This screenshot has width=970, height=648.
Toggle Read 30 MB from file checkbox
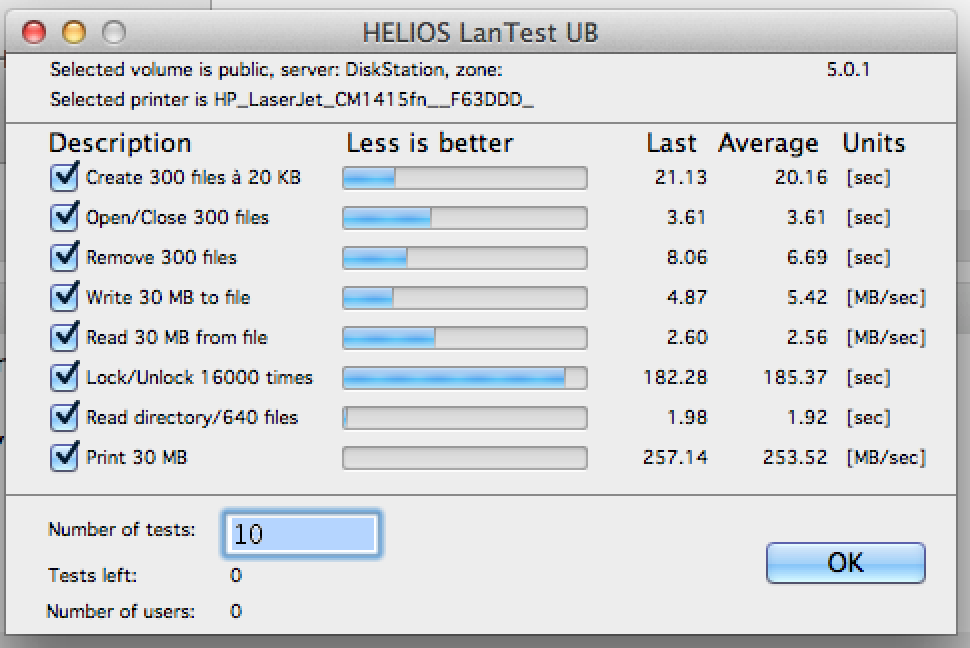tap(64, 338)
